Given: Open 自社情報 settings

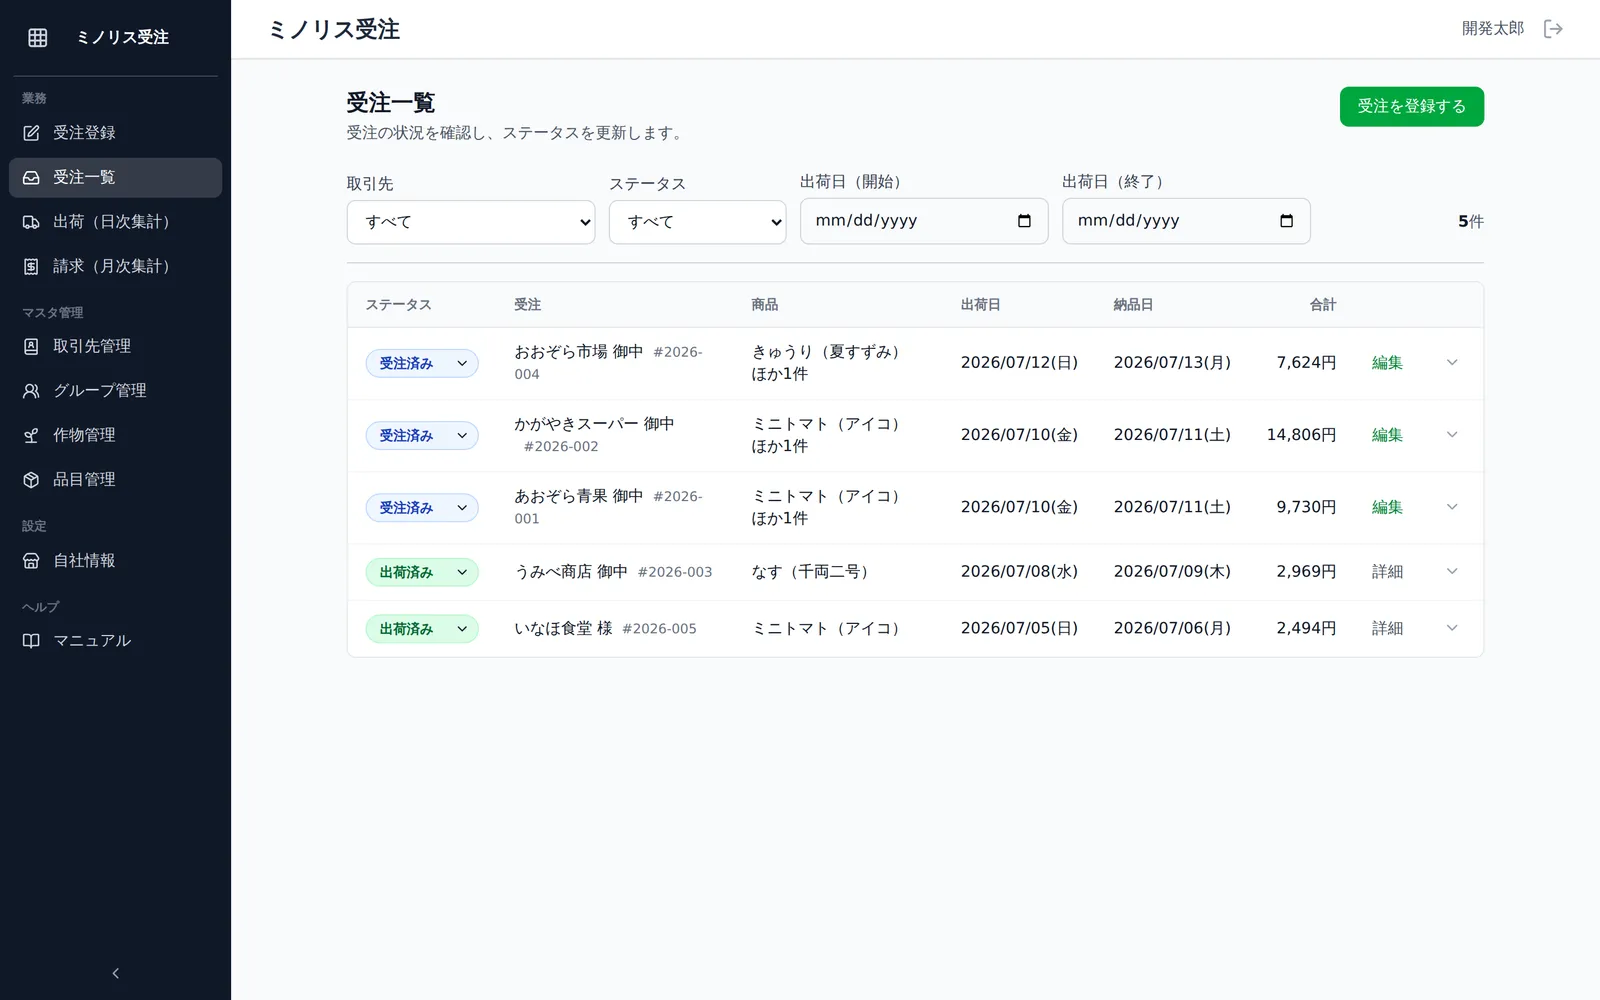Looking at the screenshot, I should tap(115, 561).
